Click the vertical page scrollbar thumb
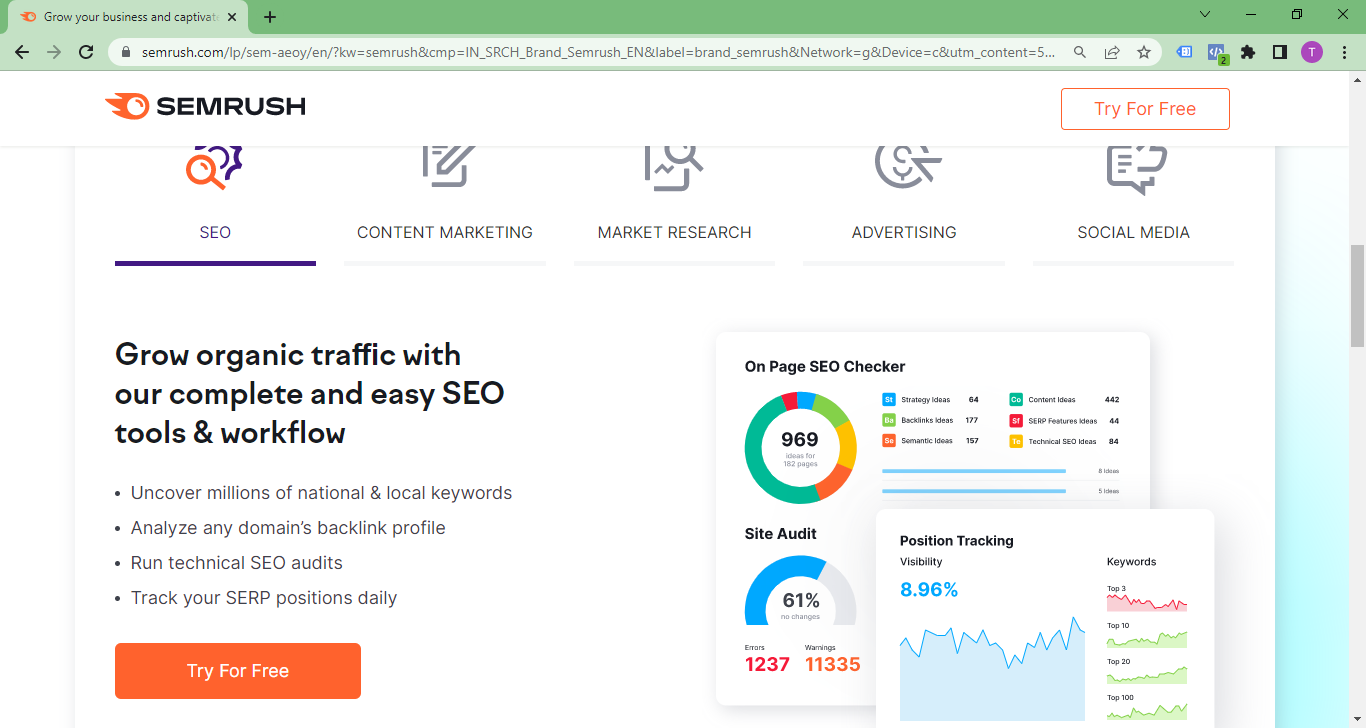Image resolution: width=1366 pixels, height=728 pixels. click(x=1357, y=295)
